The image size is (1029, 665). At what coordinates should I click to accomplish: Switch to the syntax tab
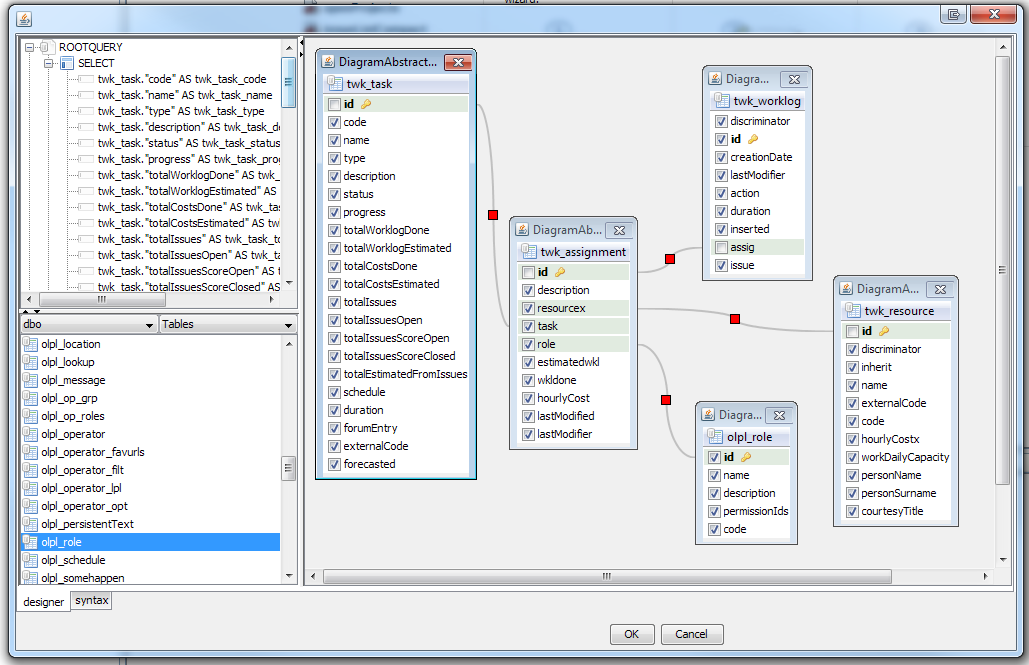pyautogui.click(x=92, y=600)
